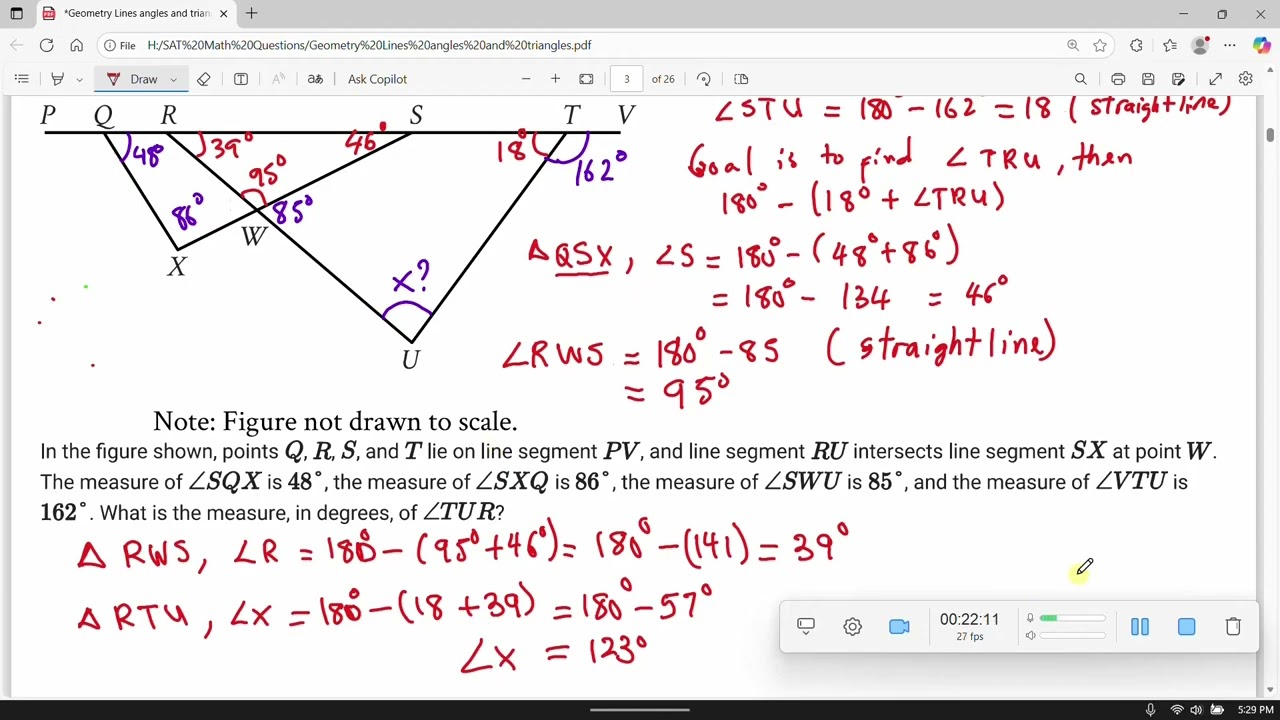Close the Geometry Lines angles tab

pos(223,14)
